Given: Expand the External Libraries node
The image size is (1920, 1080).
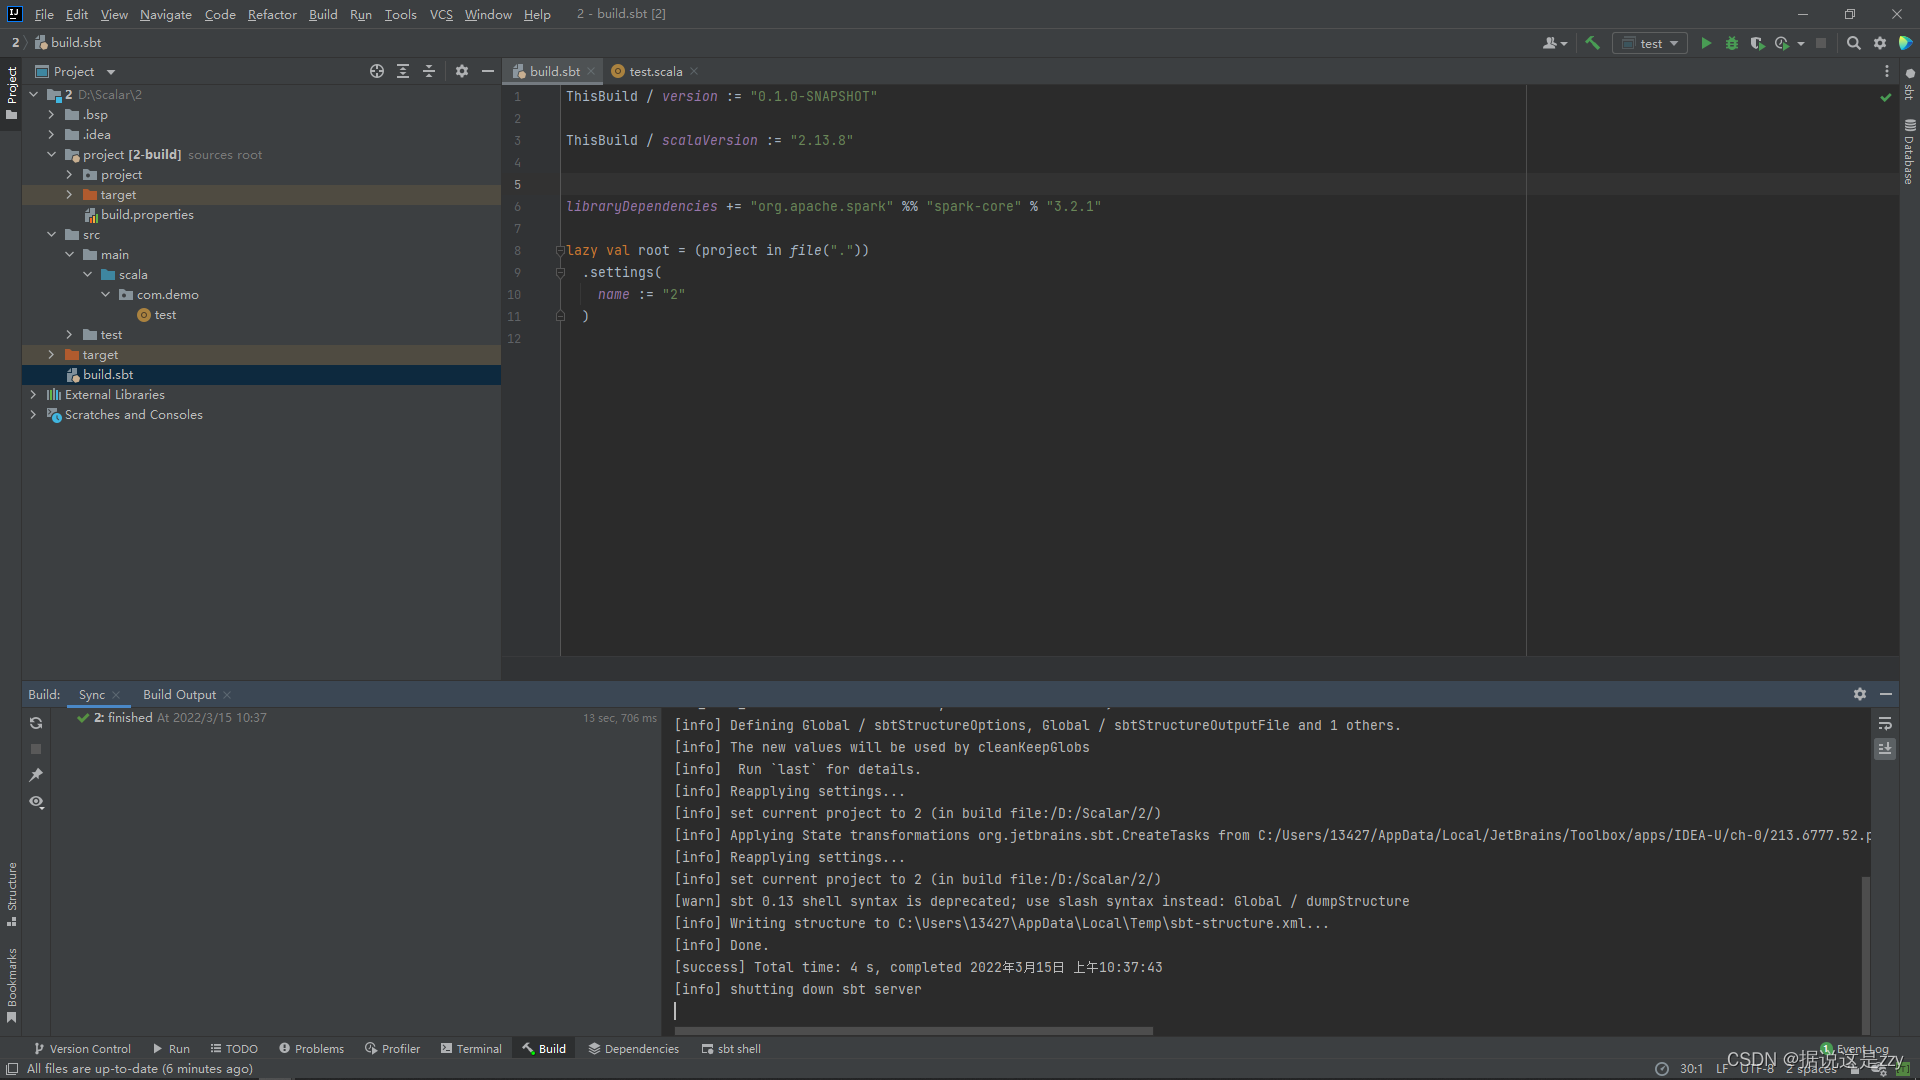Looking at the screenshot, I should pyautogui.click(x=33, y=395).
